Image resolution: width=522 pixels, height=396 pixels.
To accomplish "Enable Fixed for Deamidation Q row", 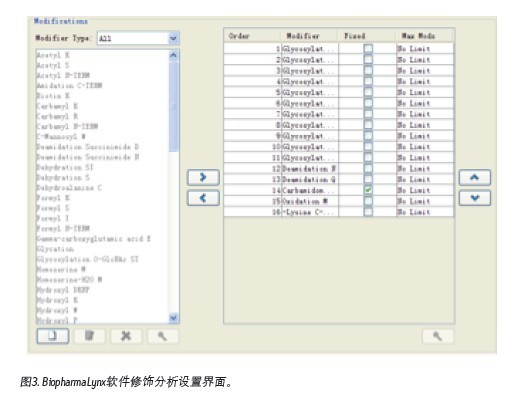I will pos(368,179).
